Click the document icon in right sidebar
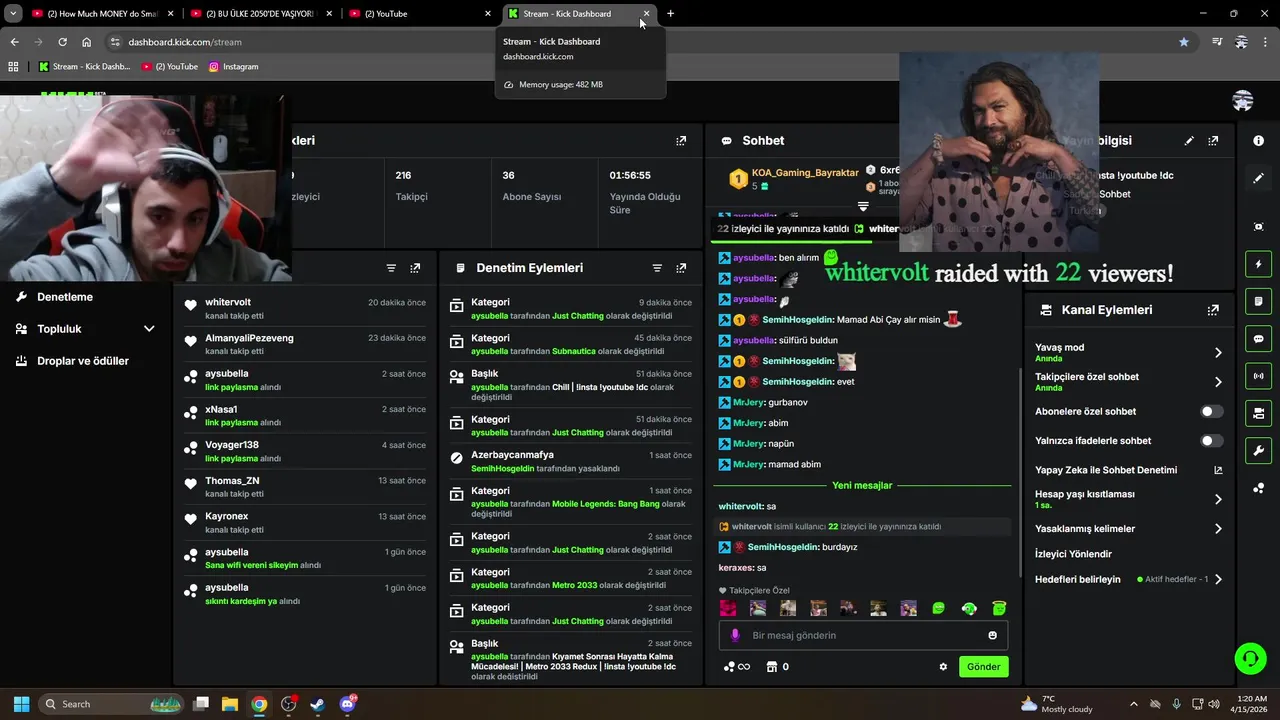1280x720 pixels. pyautogui.click(x=1258, y=301)
